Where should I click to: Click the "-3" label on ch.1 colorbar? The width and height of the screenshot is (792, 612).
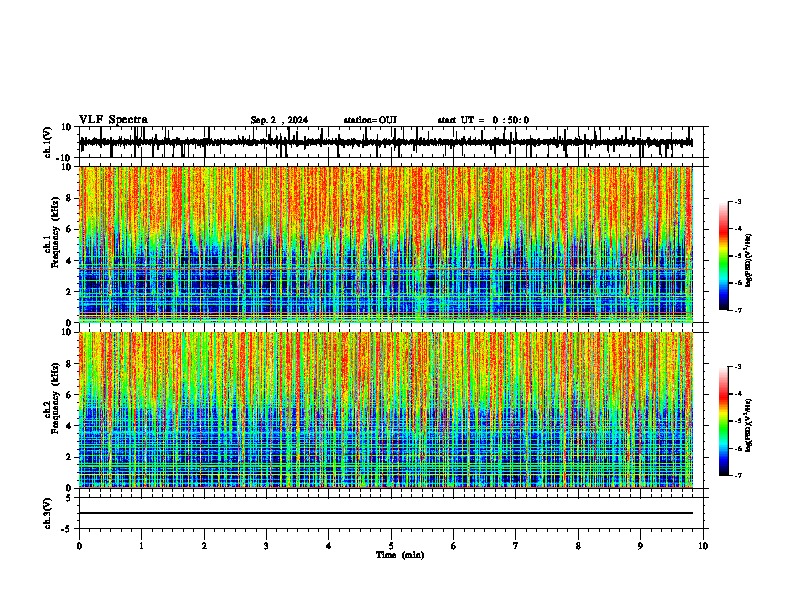pyautogui.click(x=738, y=201)
